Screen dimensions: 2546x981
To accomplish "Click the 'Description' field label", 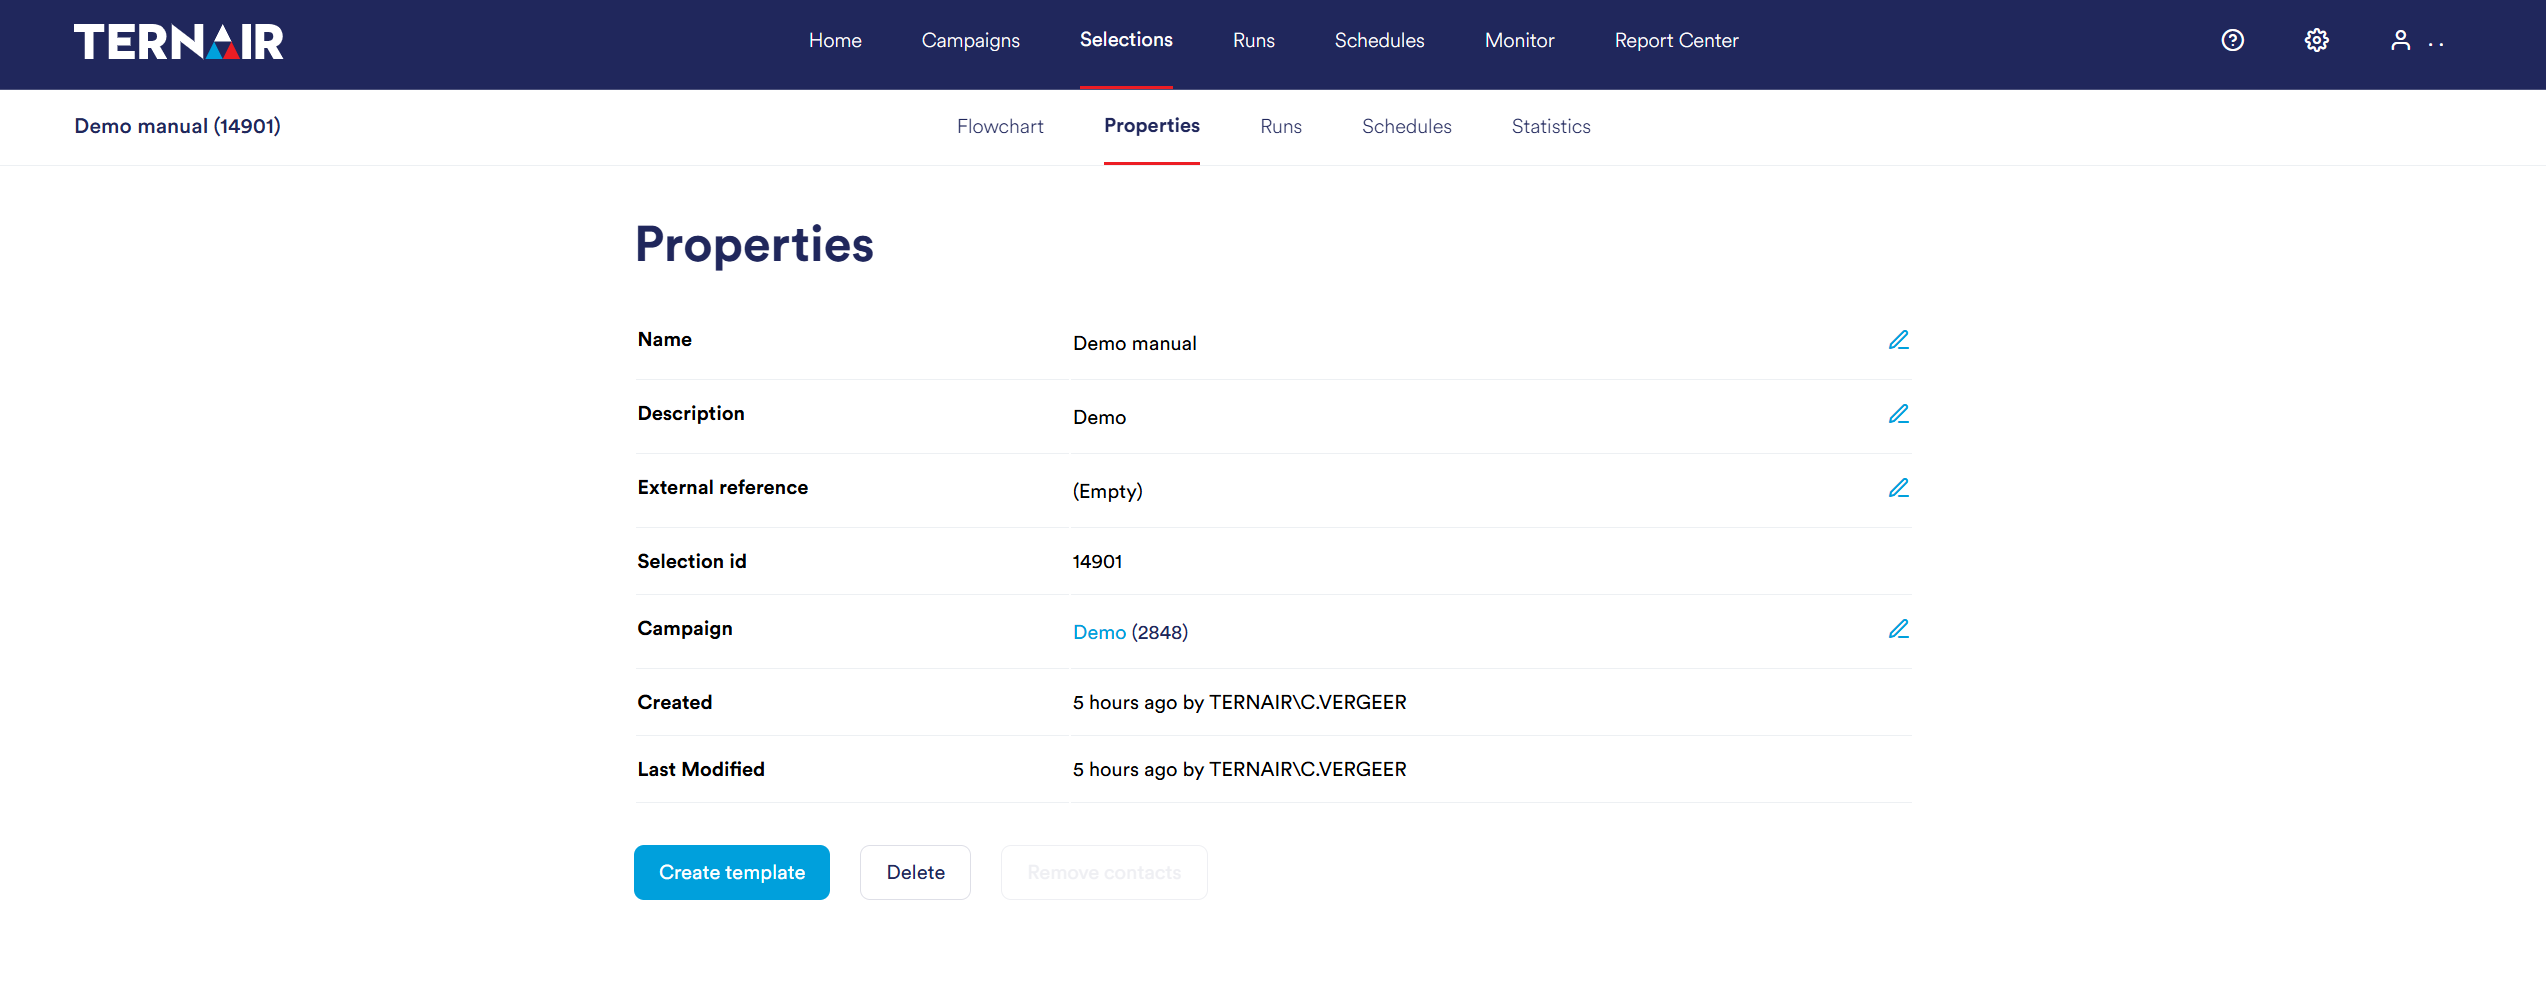I will 691,414.
